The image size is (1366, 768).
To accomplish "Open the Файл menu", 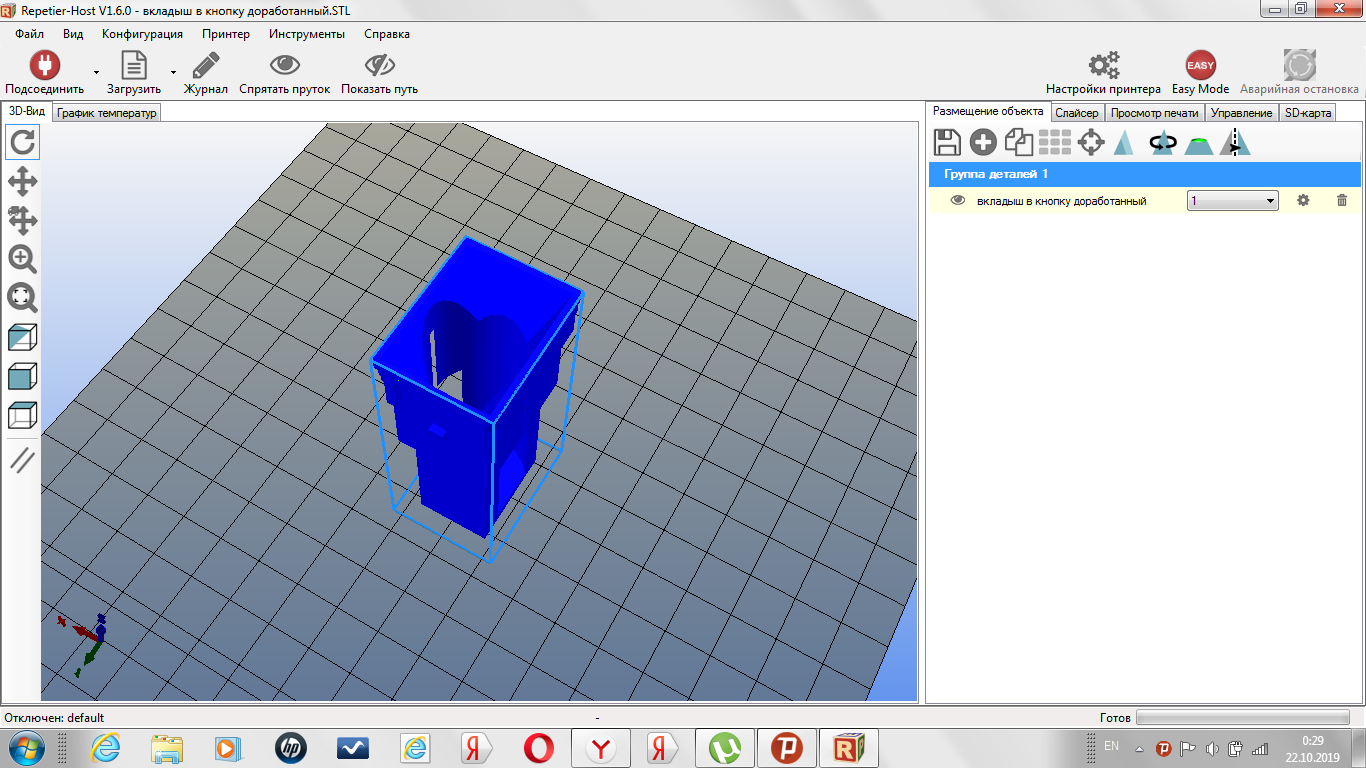I will [30, 34].
